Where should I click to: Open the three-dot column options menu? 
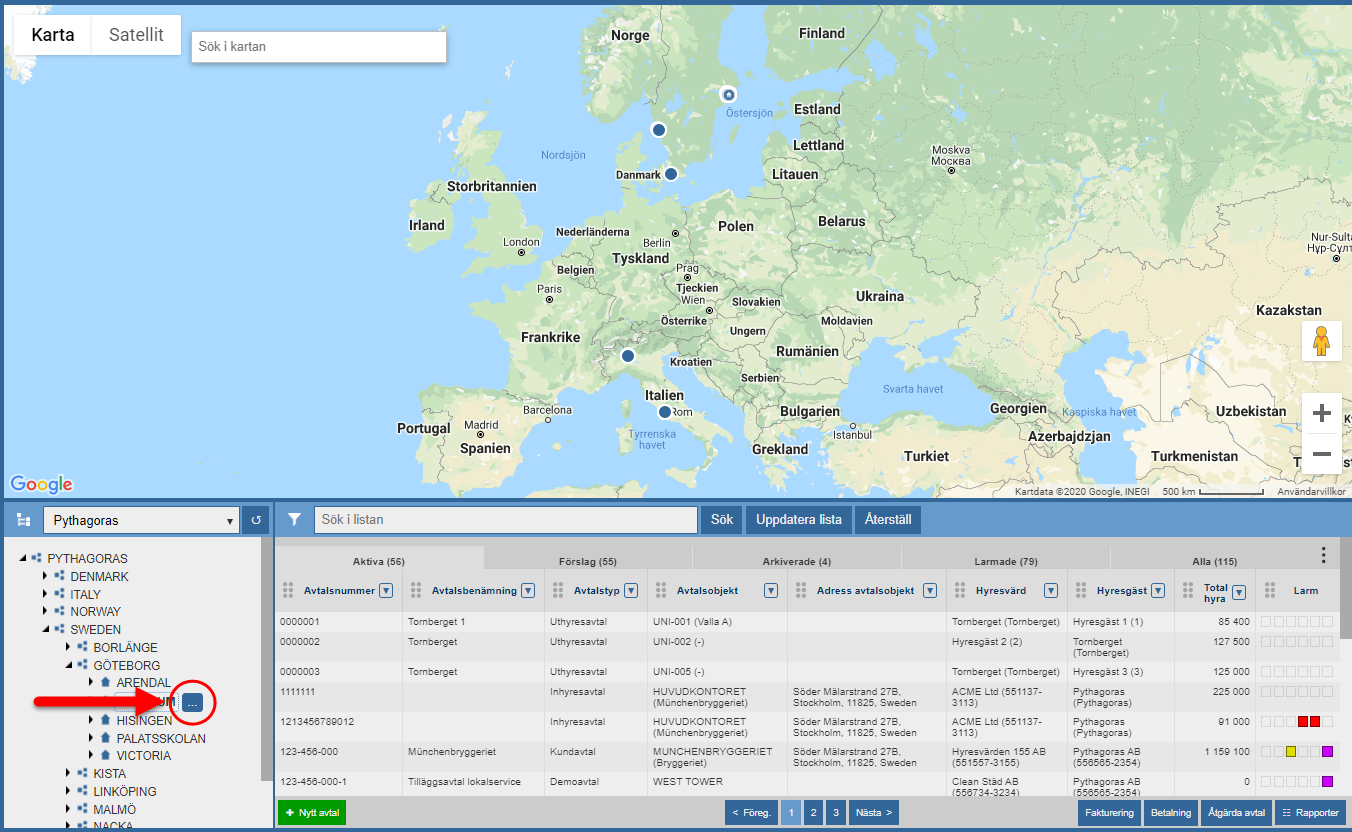[x=1323, y=555]
